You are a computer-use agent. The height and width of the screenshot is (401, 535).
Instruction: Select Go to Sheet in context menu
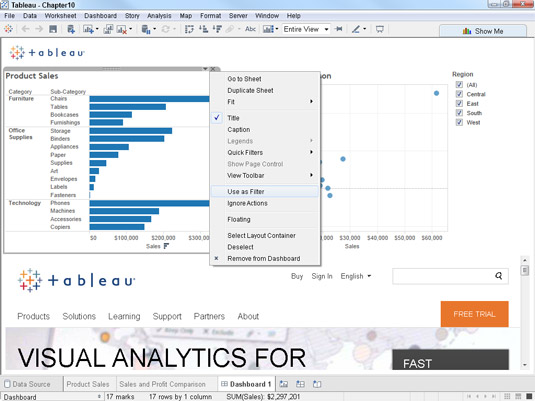[x=265, y=79]
